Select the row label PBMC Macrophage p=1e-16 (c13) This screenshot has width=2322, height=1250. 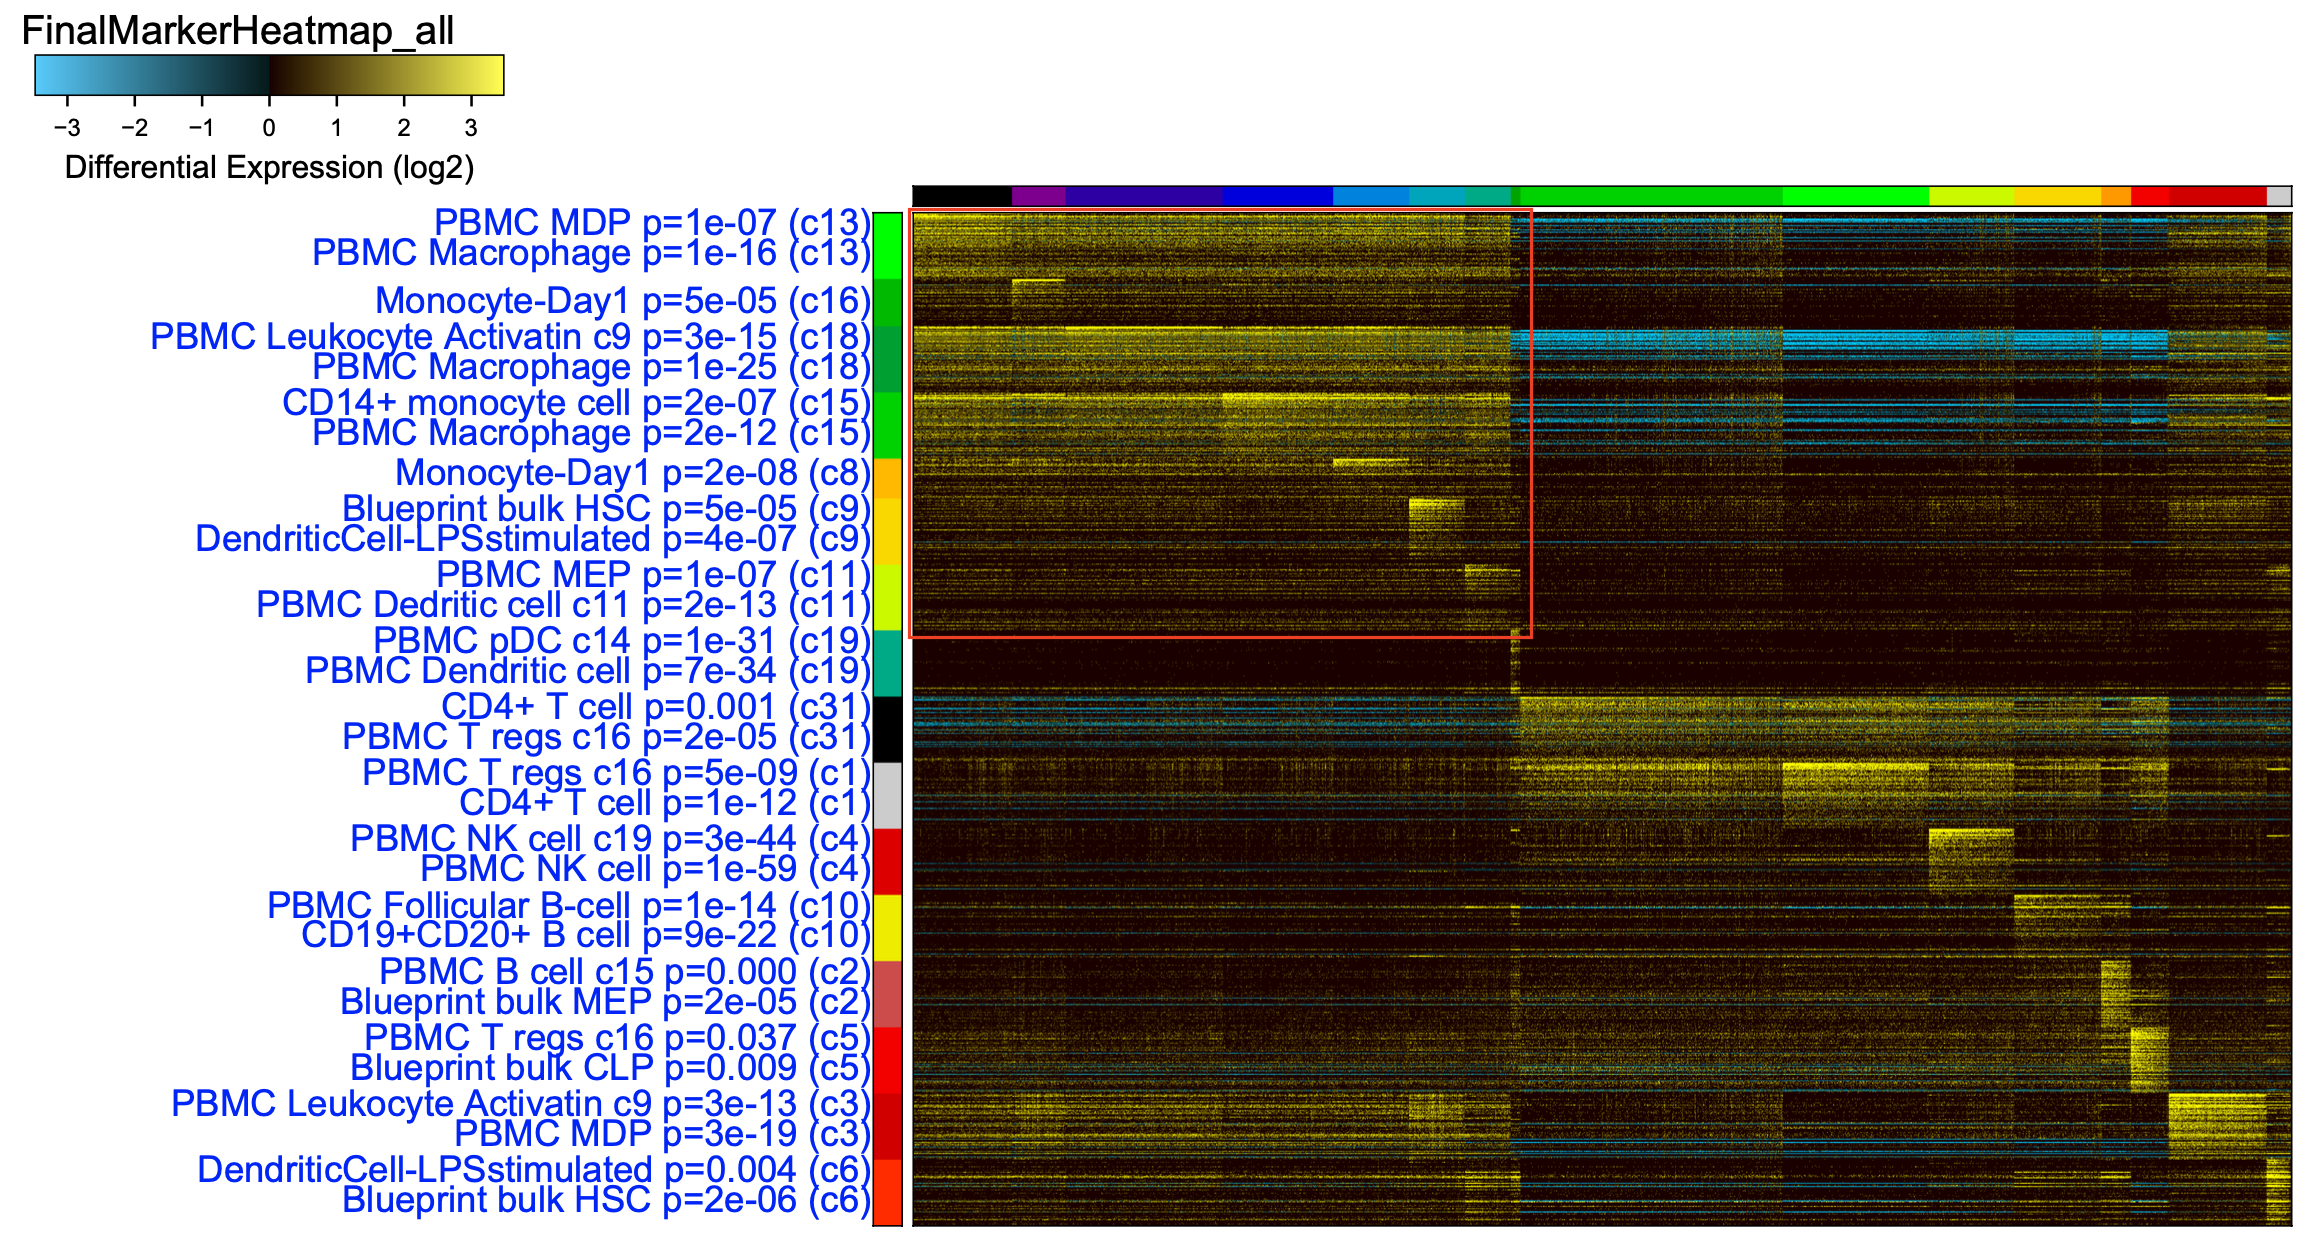[591, 252]
